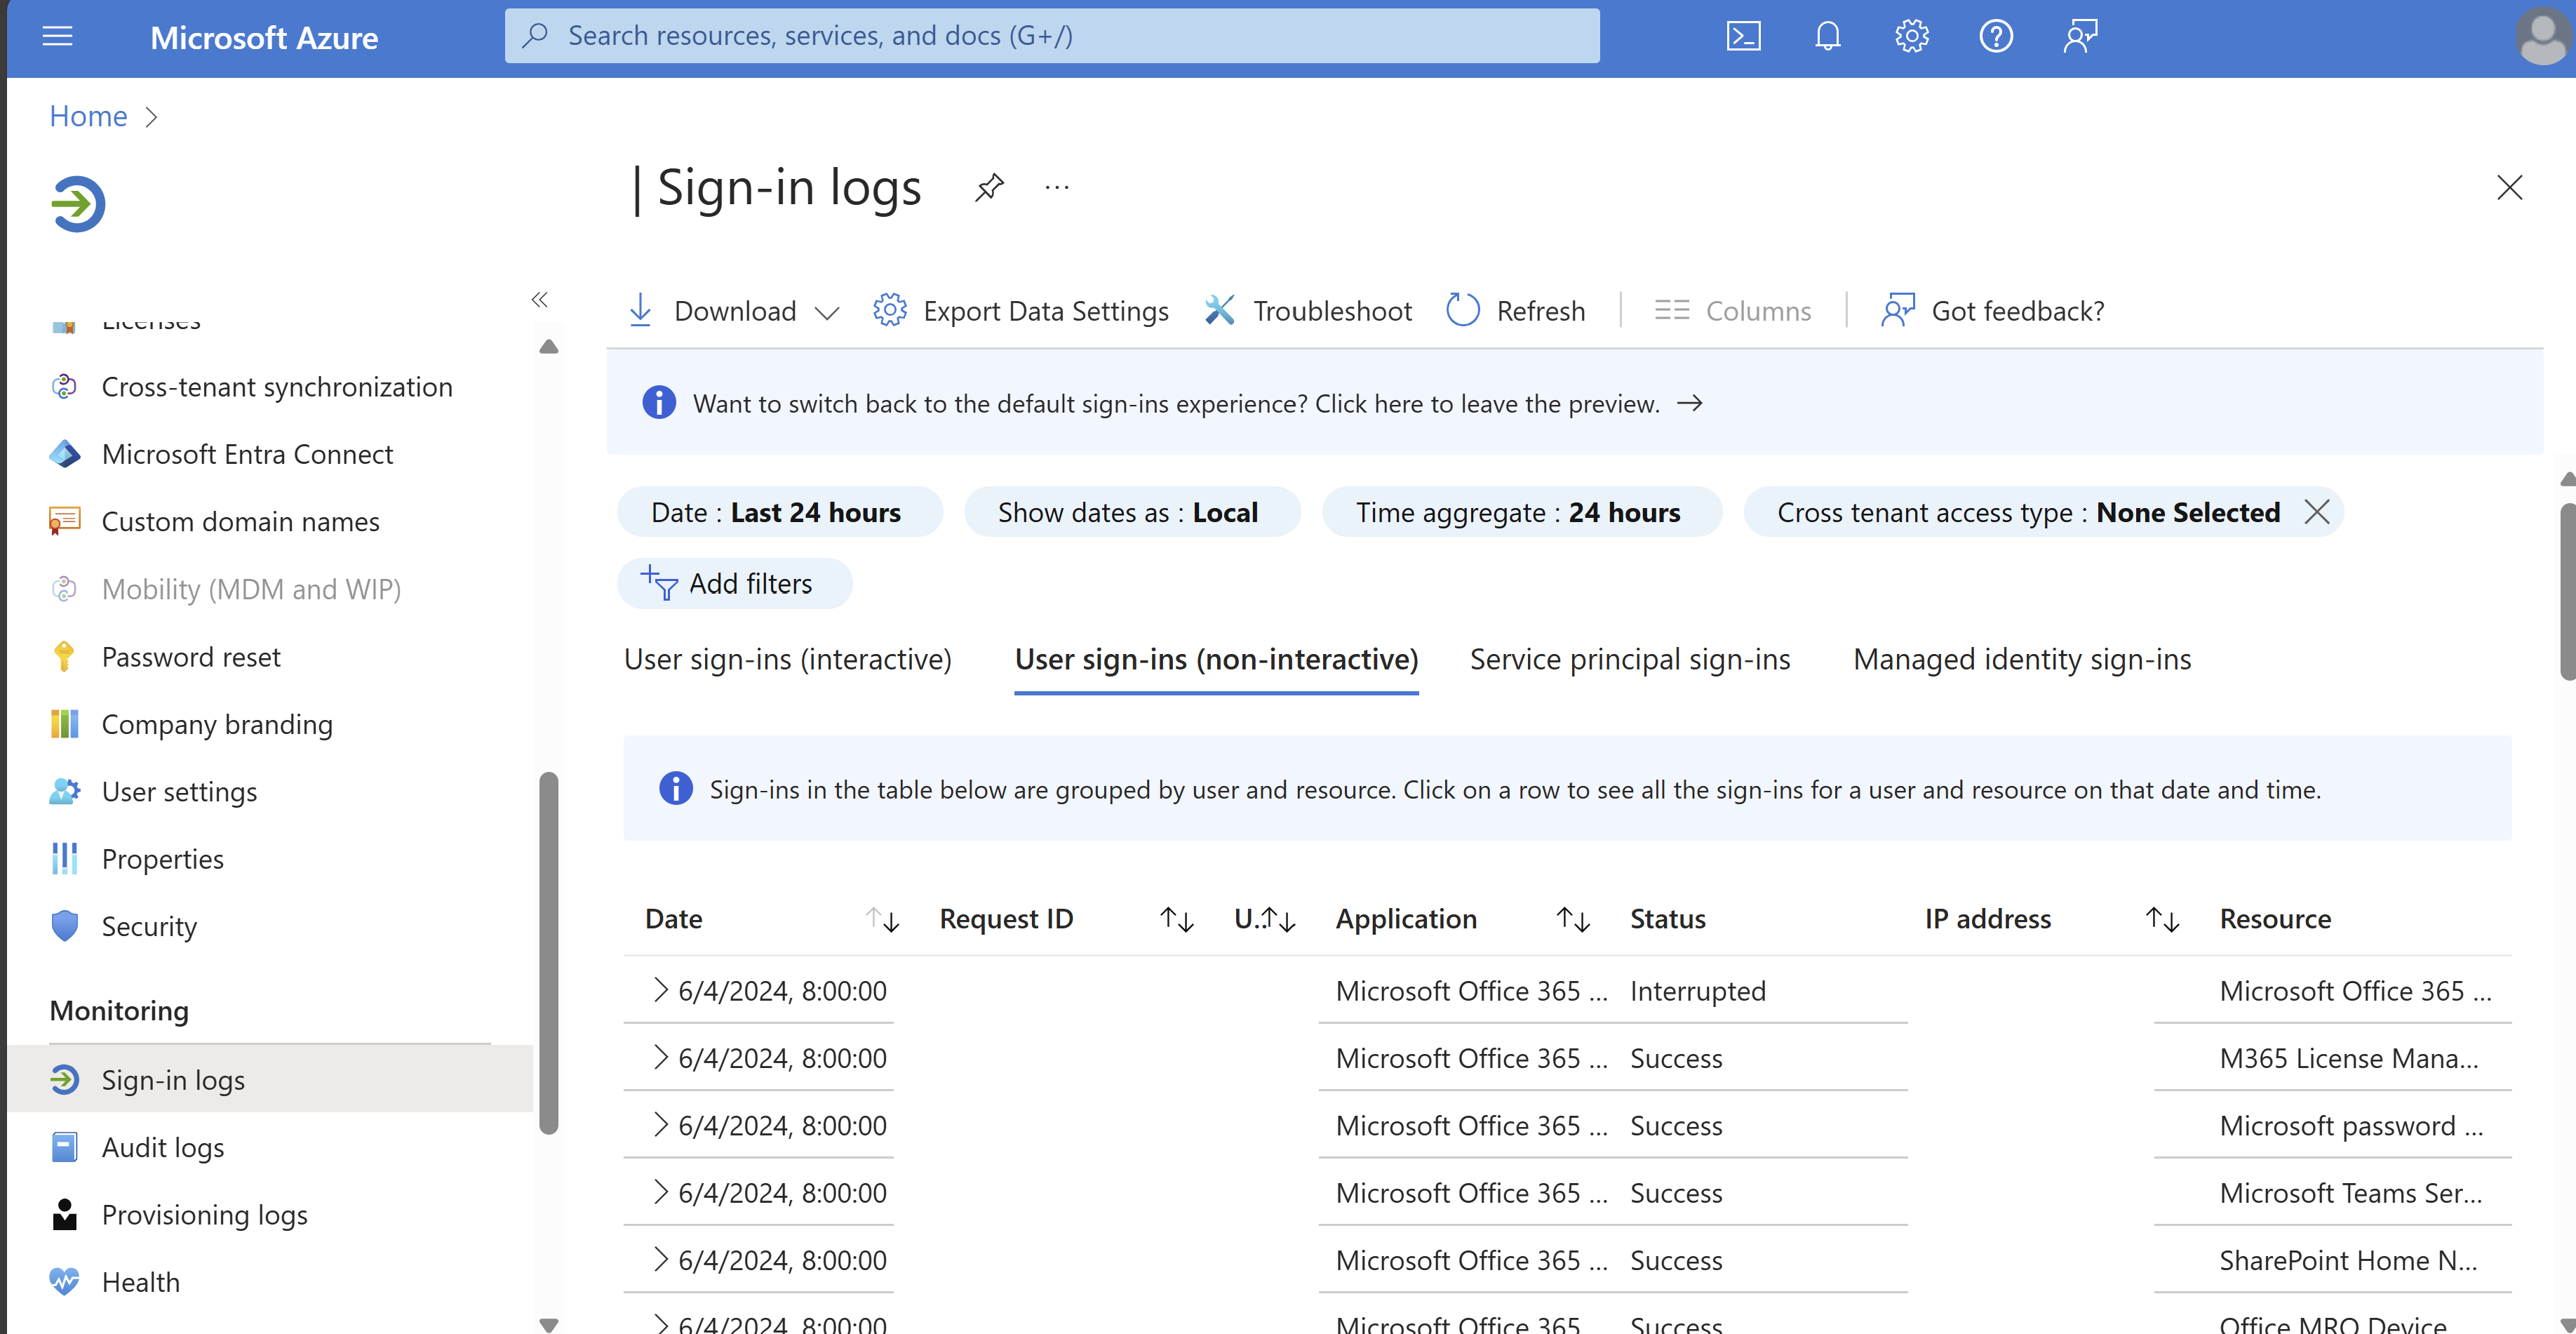Click the Troubleshoot button
This screenshot has height=1334, width=2576.
(1309, 309)
